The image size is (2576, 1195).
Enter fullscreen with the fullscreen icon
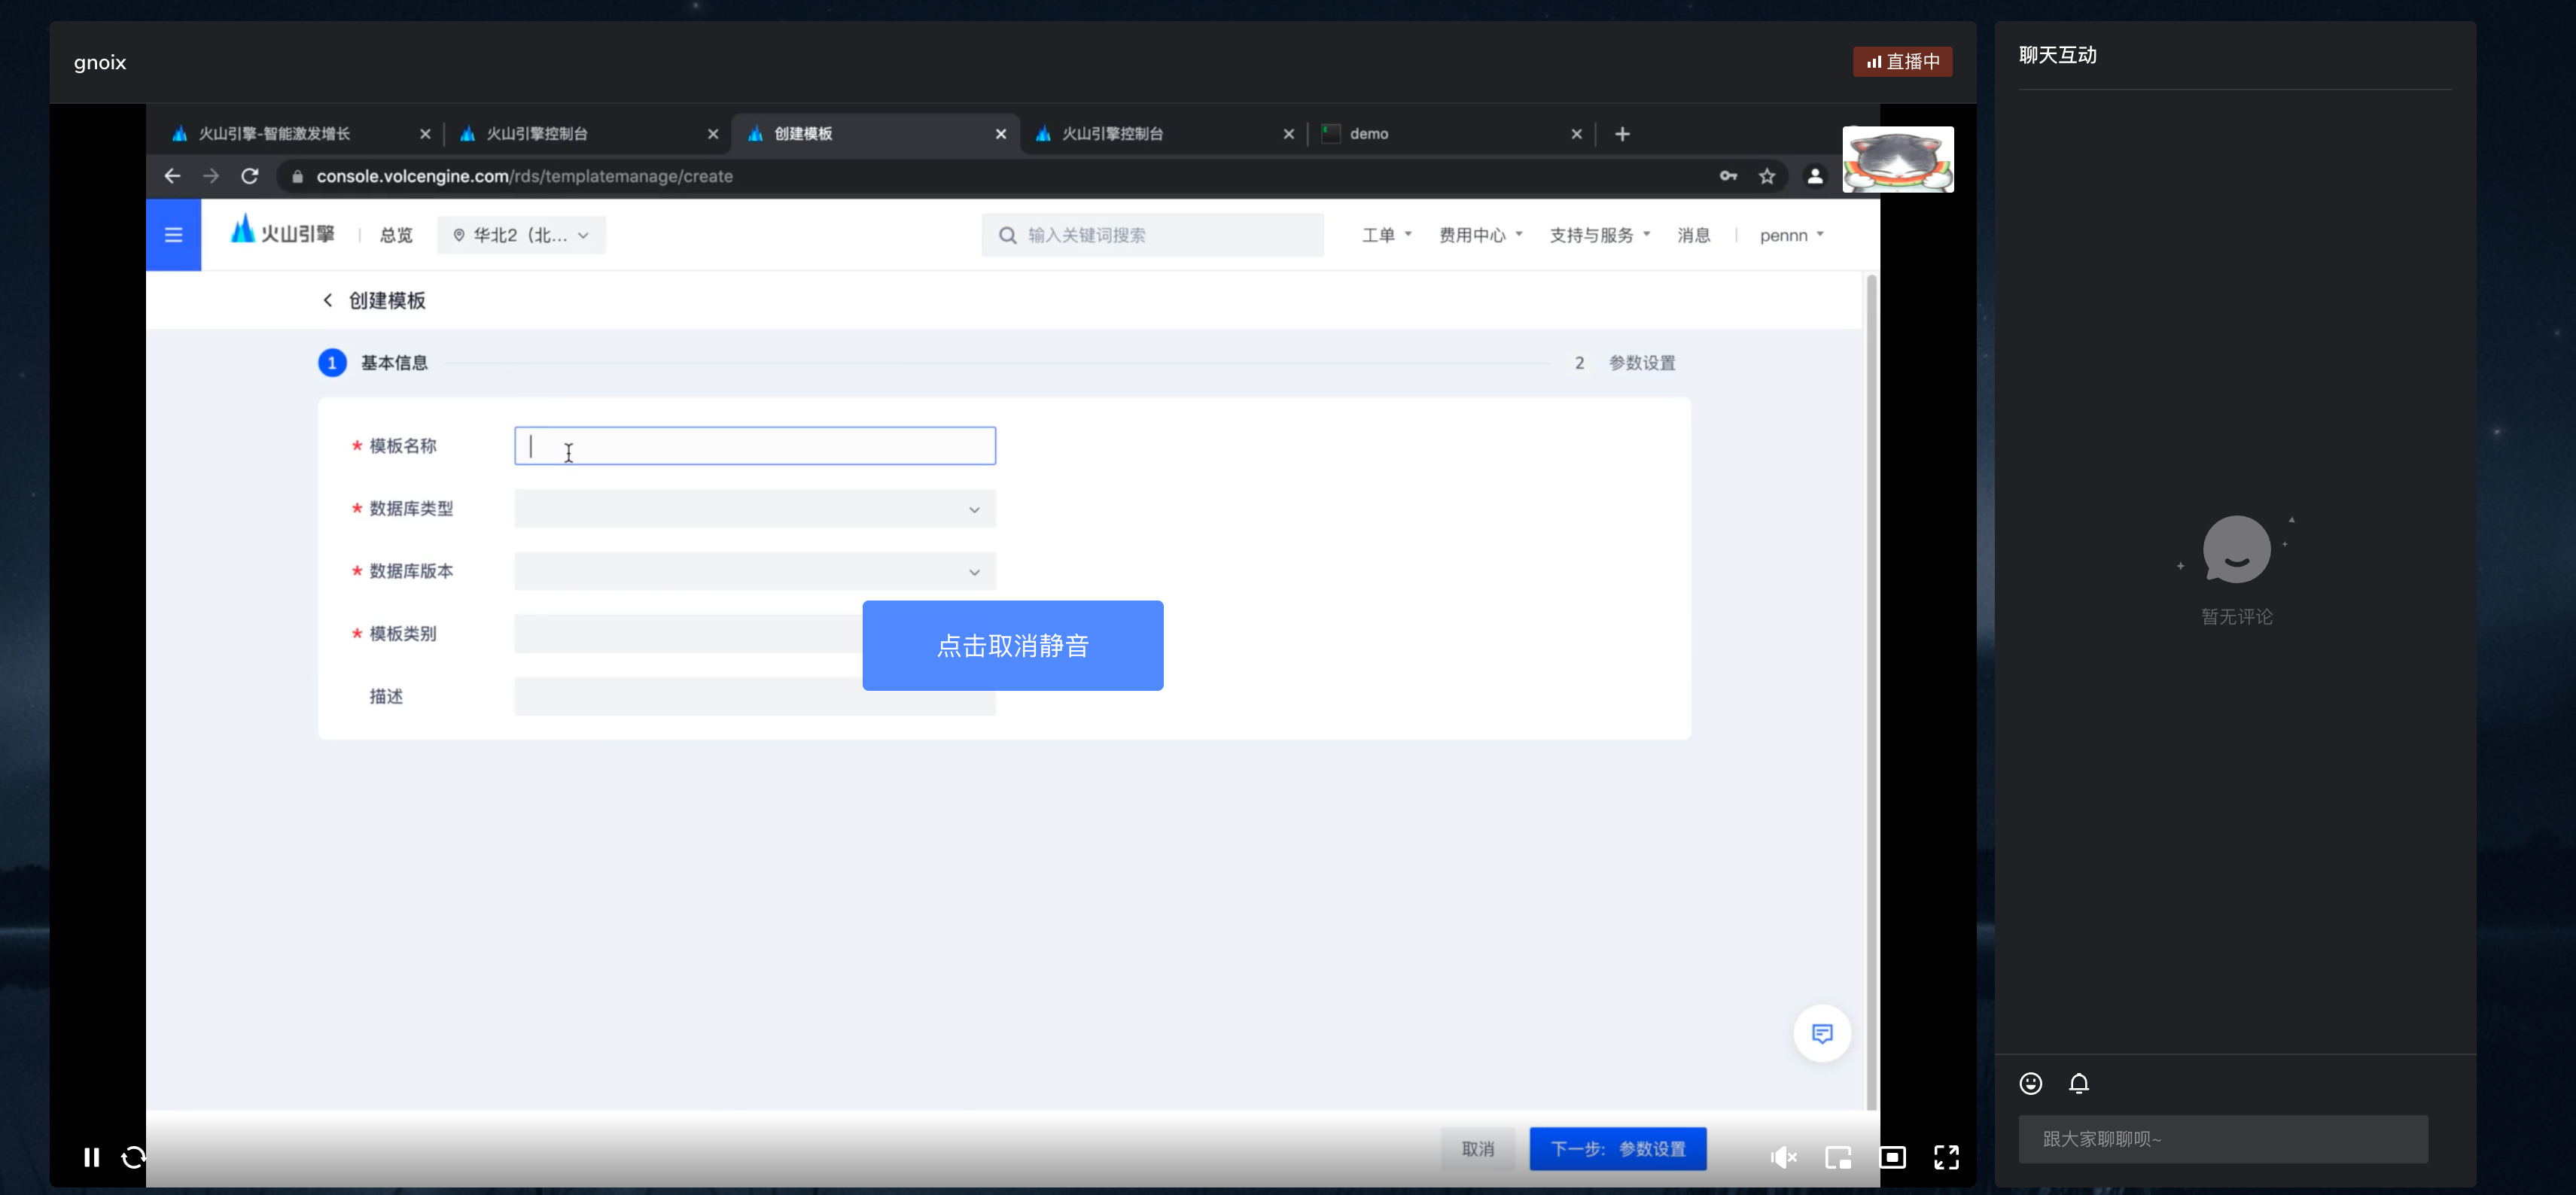(x=1946, y=1157)
